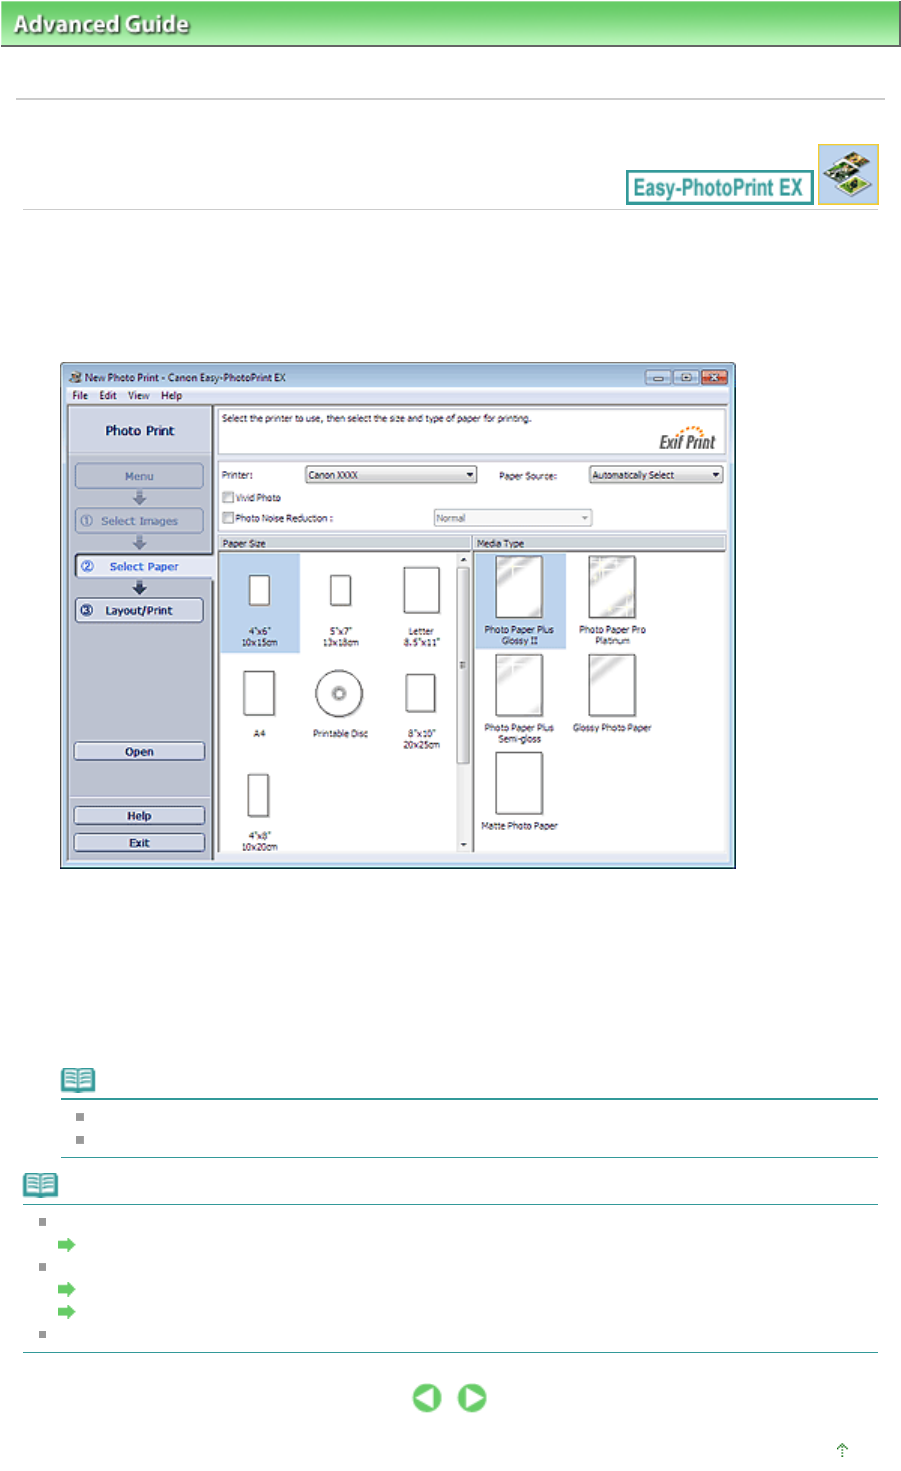Click the Easy-PhotoPrint EX photos icon

[x=848, y=175]
